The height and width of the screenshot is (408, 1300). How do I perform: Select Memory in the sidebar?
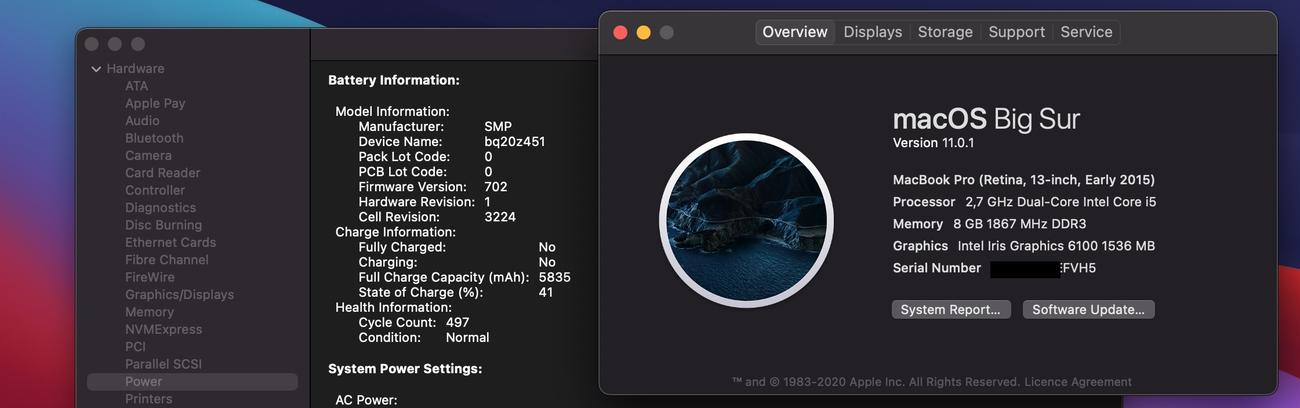point(149,312)
